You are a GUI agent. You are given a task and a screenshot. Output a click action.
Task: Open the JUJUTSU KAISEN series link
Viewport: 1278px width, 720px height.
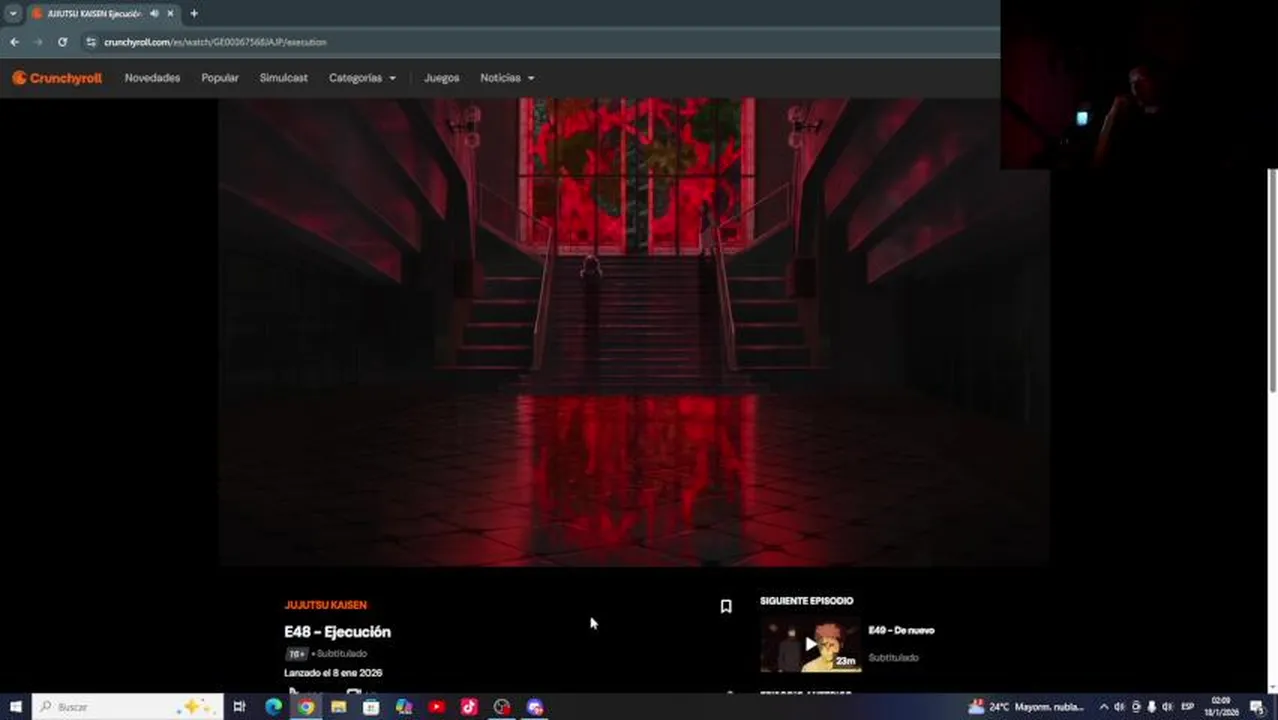(325, 605)
